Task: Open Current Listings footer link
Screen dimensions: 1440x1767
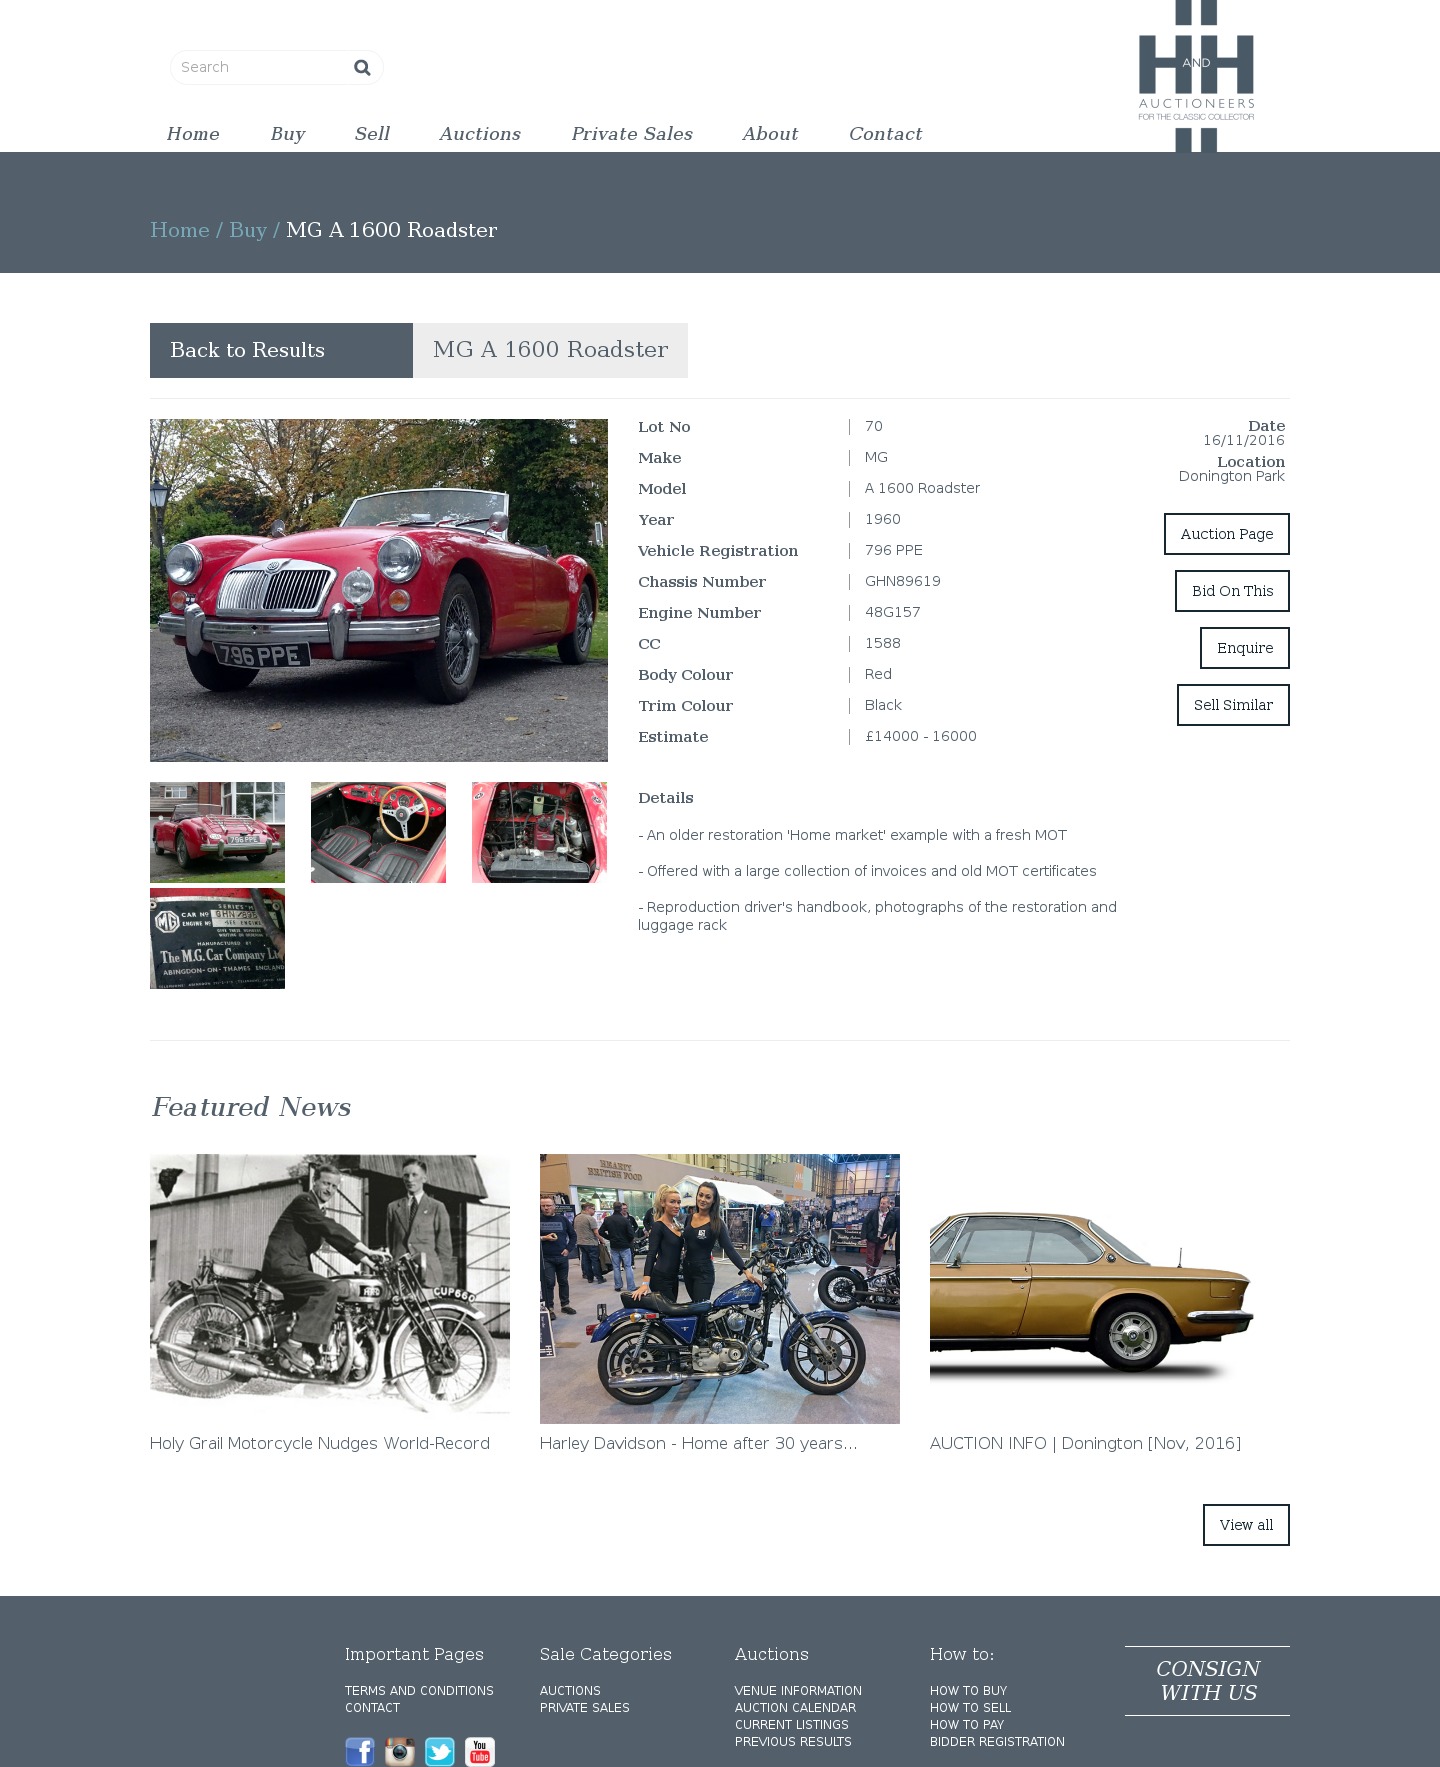Action: tap(791, 1725)
